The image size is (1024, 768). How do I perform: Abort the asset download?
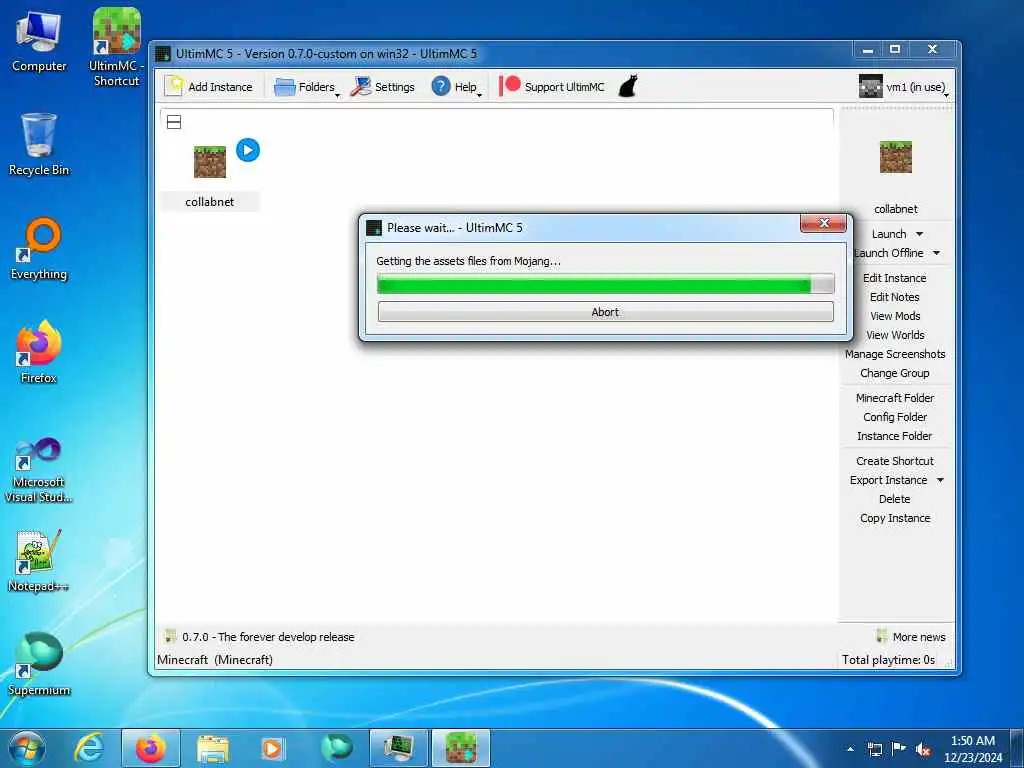(605, 312)
